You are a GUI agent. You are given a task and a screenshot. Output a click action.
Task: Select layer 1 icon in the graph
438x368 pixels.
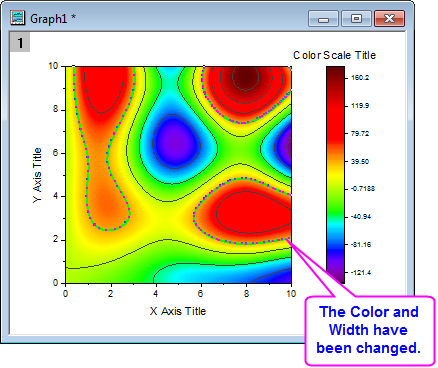[20, 42]
